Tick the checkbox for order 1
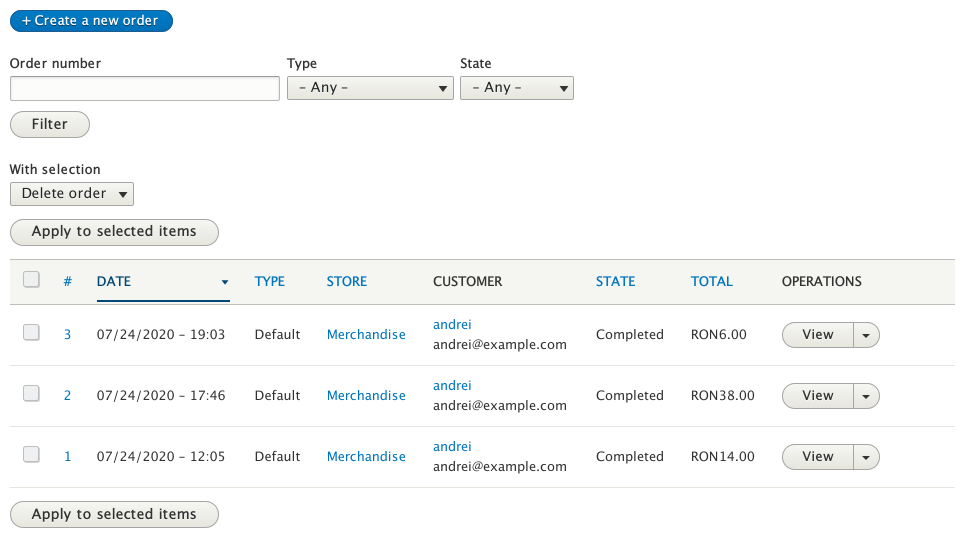This screenshot has height=554, width=971. click(x=31, y=455)
